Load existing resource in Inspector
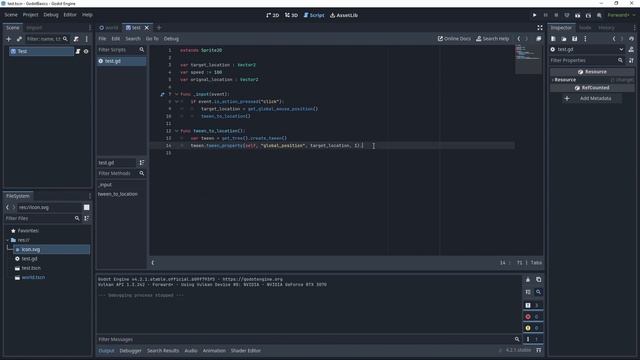 click(564, 39)
